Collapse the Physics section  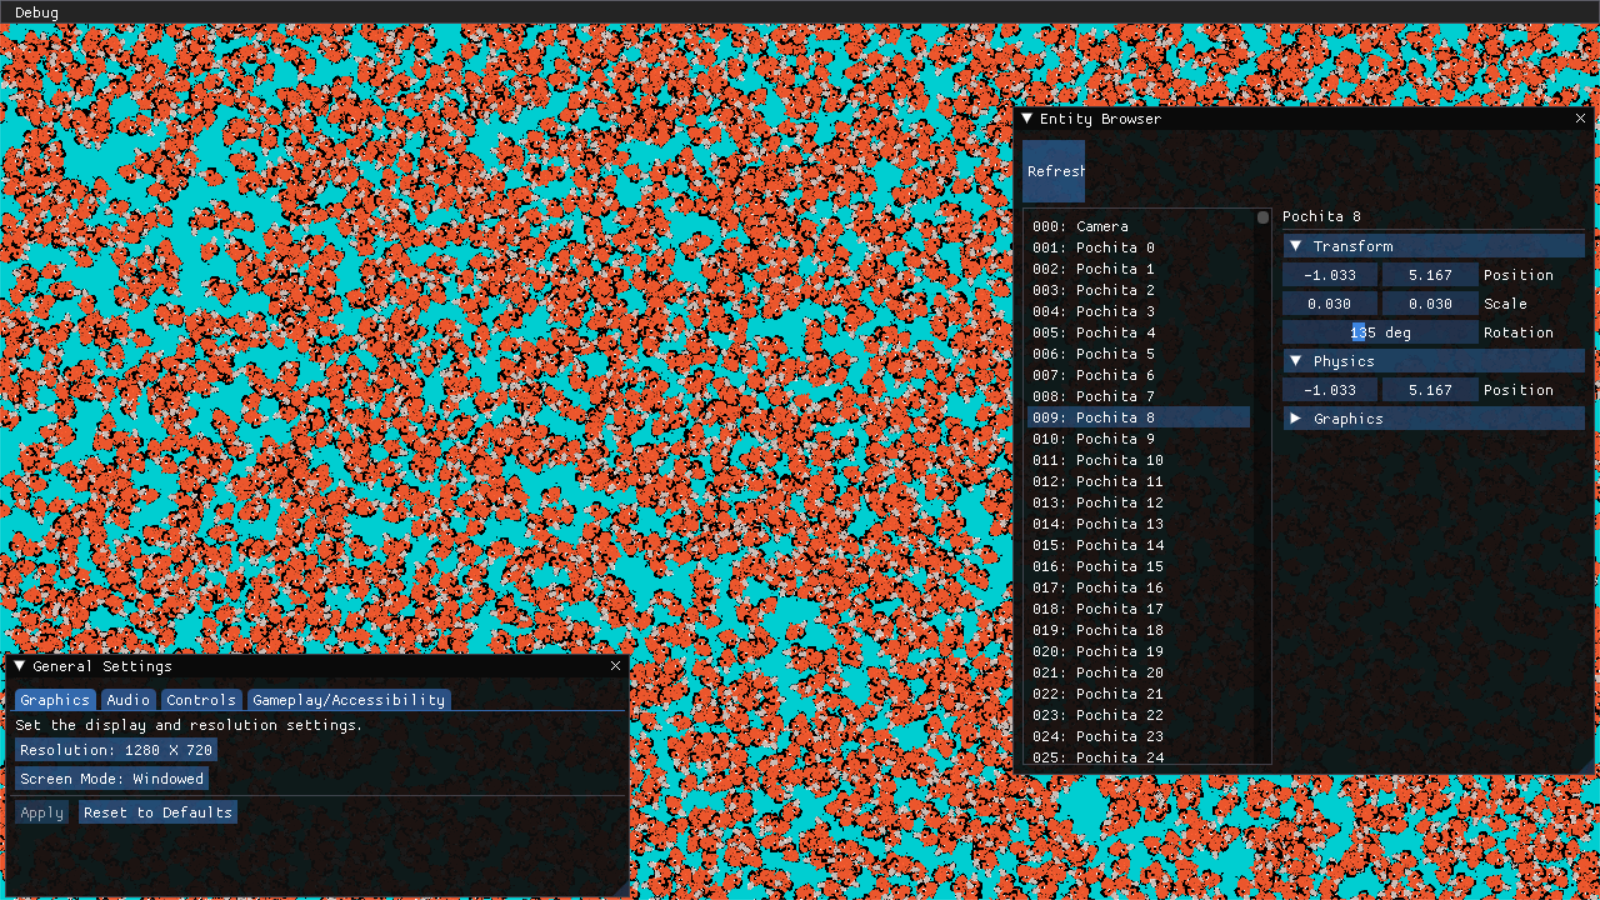pos(1296,361)
